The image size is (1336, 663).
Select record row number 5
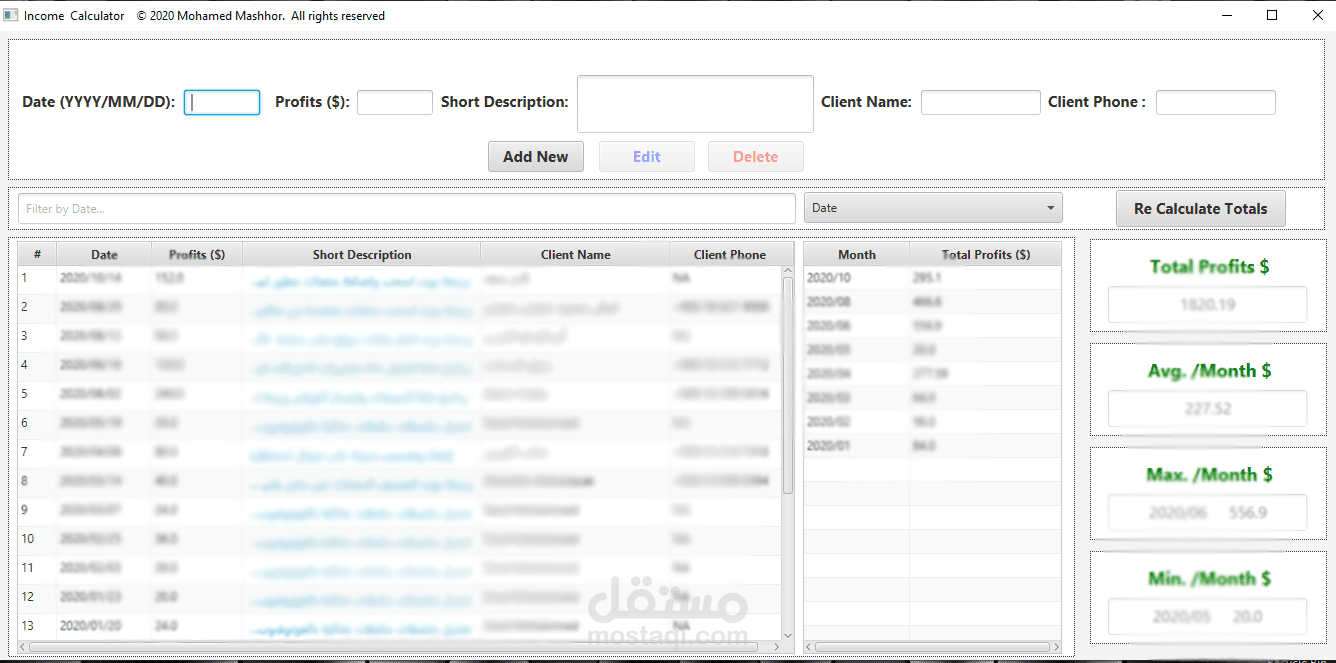point(399,394)
